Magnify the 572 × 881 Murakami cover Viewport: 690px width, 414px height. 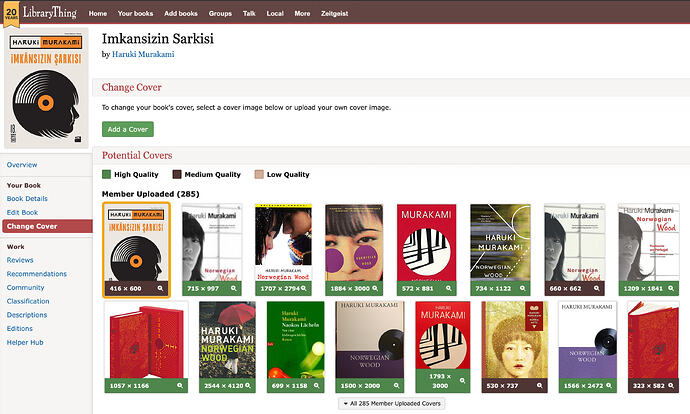click(448, 289)
